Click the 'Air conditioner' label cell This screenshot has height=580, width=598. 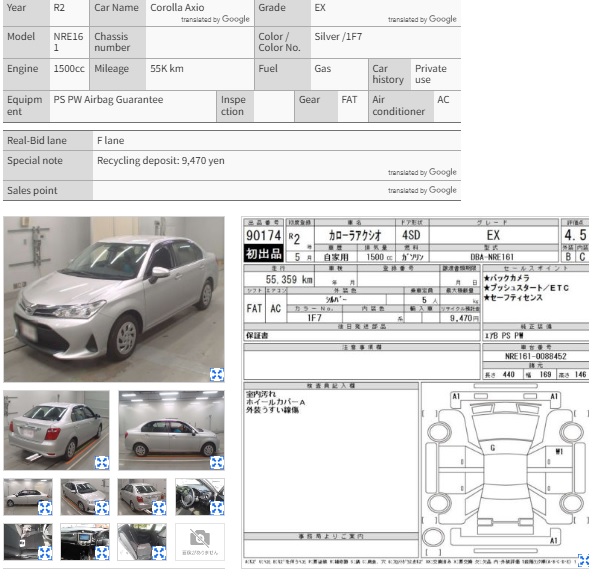401,106
